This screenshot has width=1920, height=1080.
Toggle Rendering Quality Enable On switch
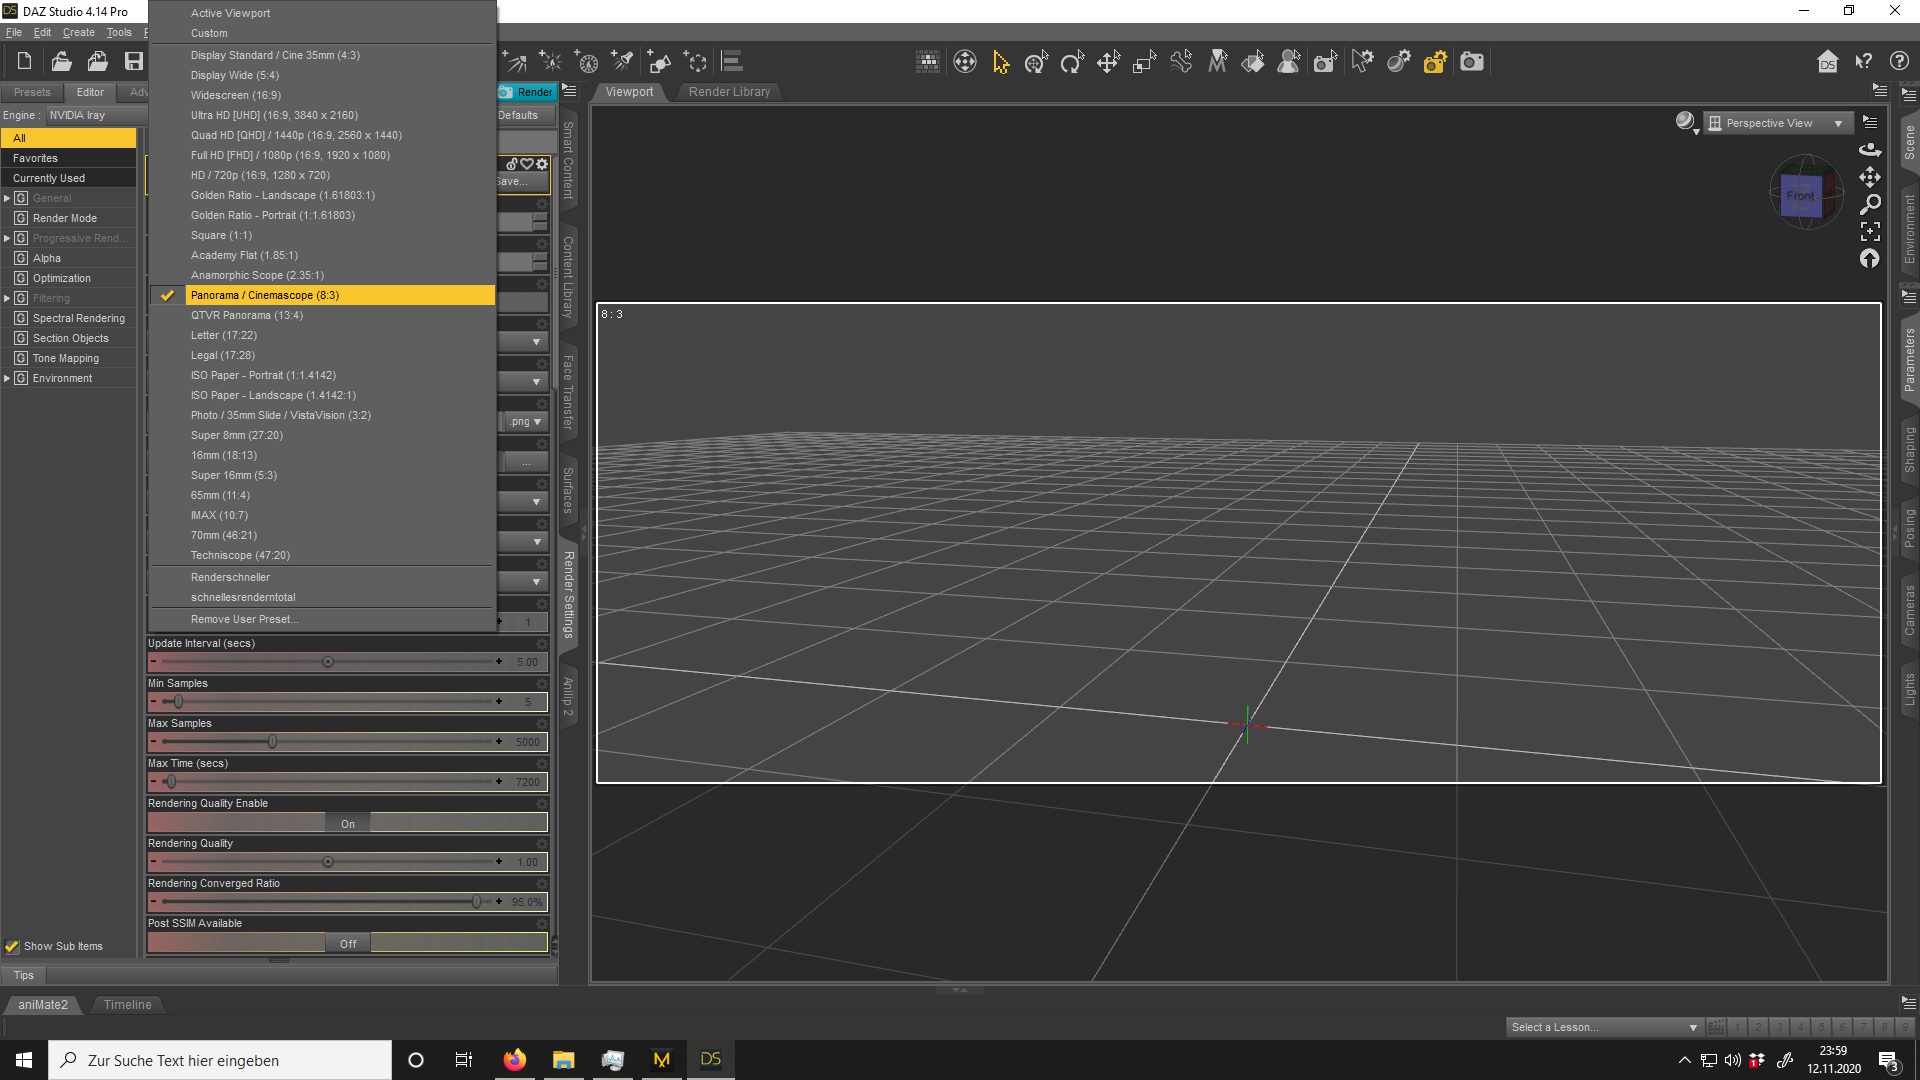pyautogui.click(x=347, y=823)
